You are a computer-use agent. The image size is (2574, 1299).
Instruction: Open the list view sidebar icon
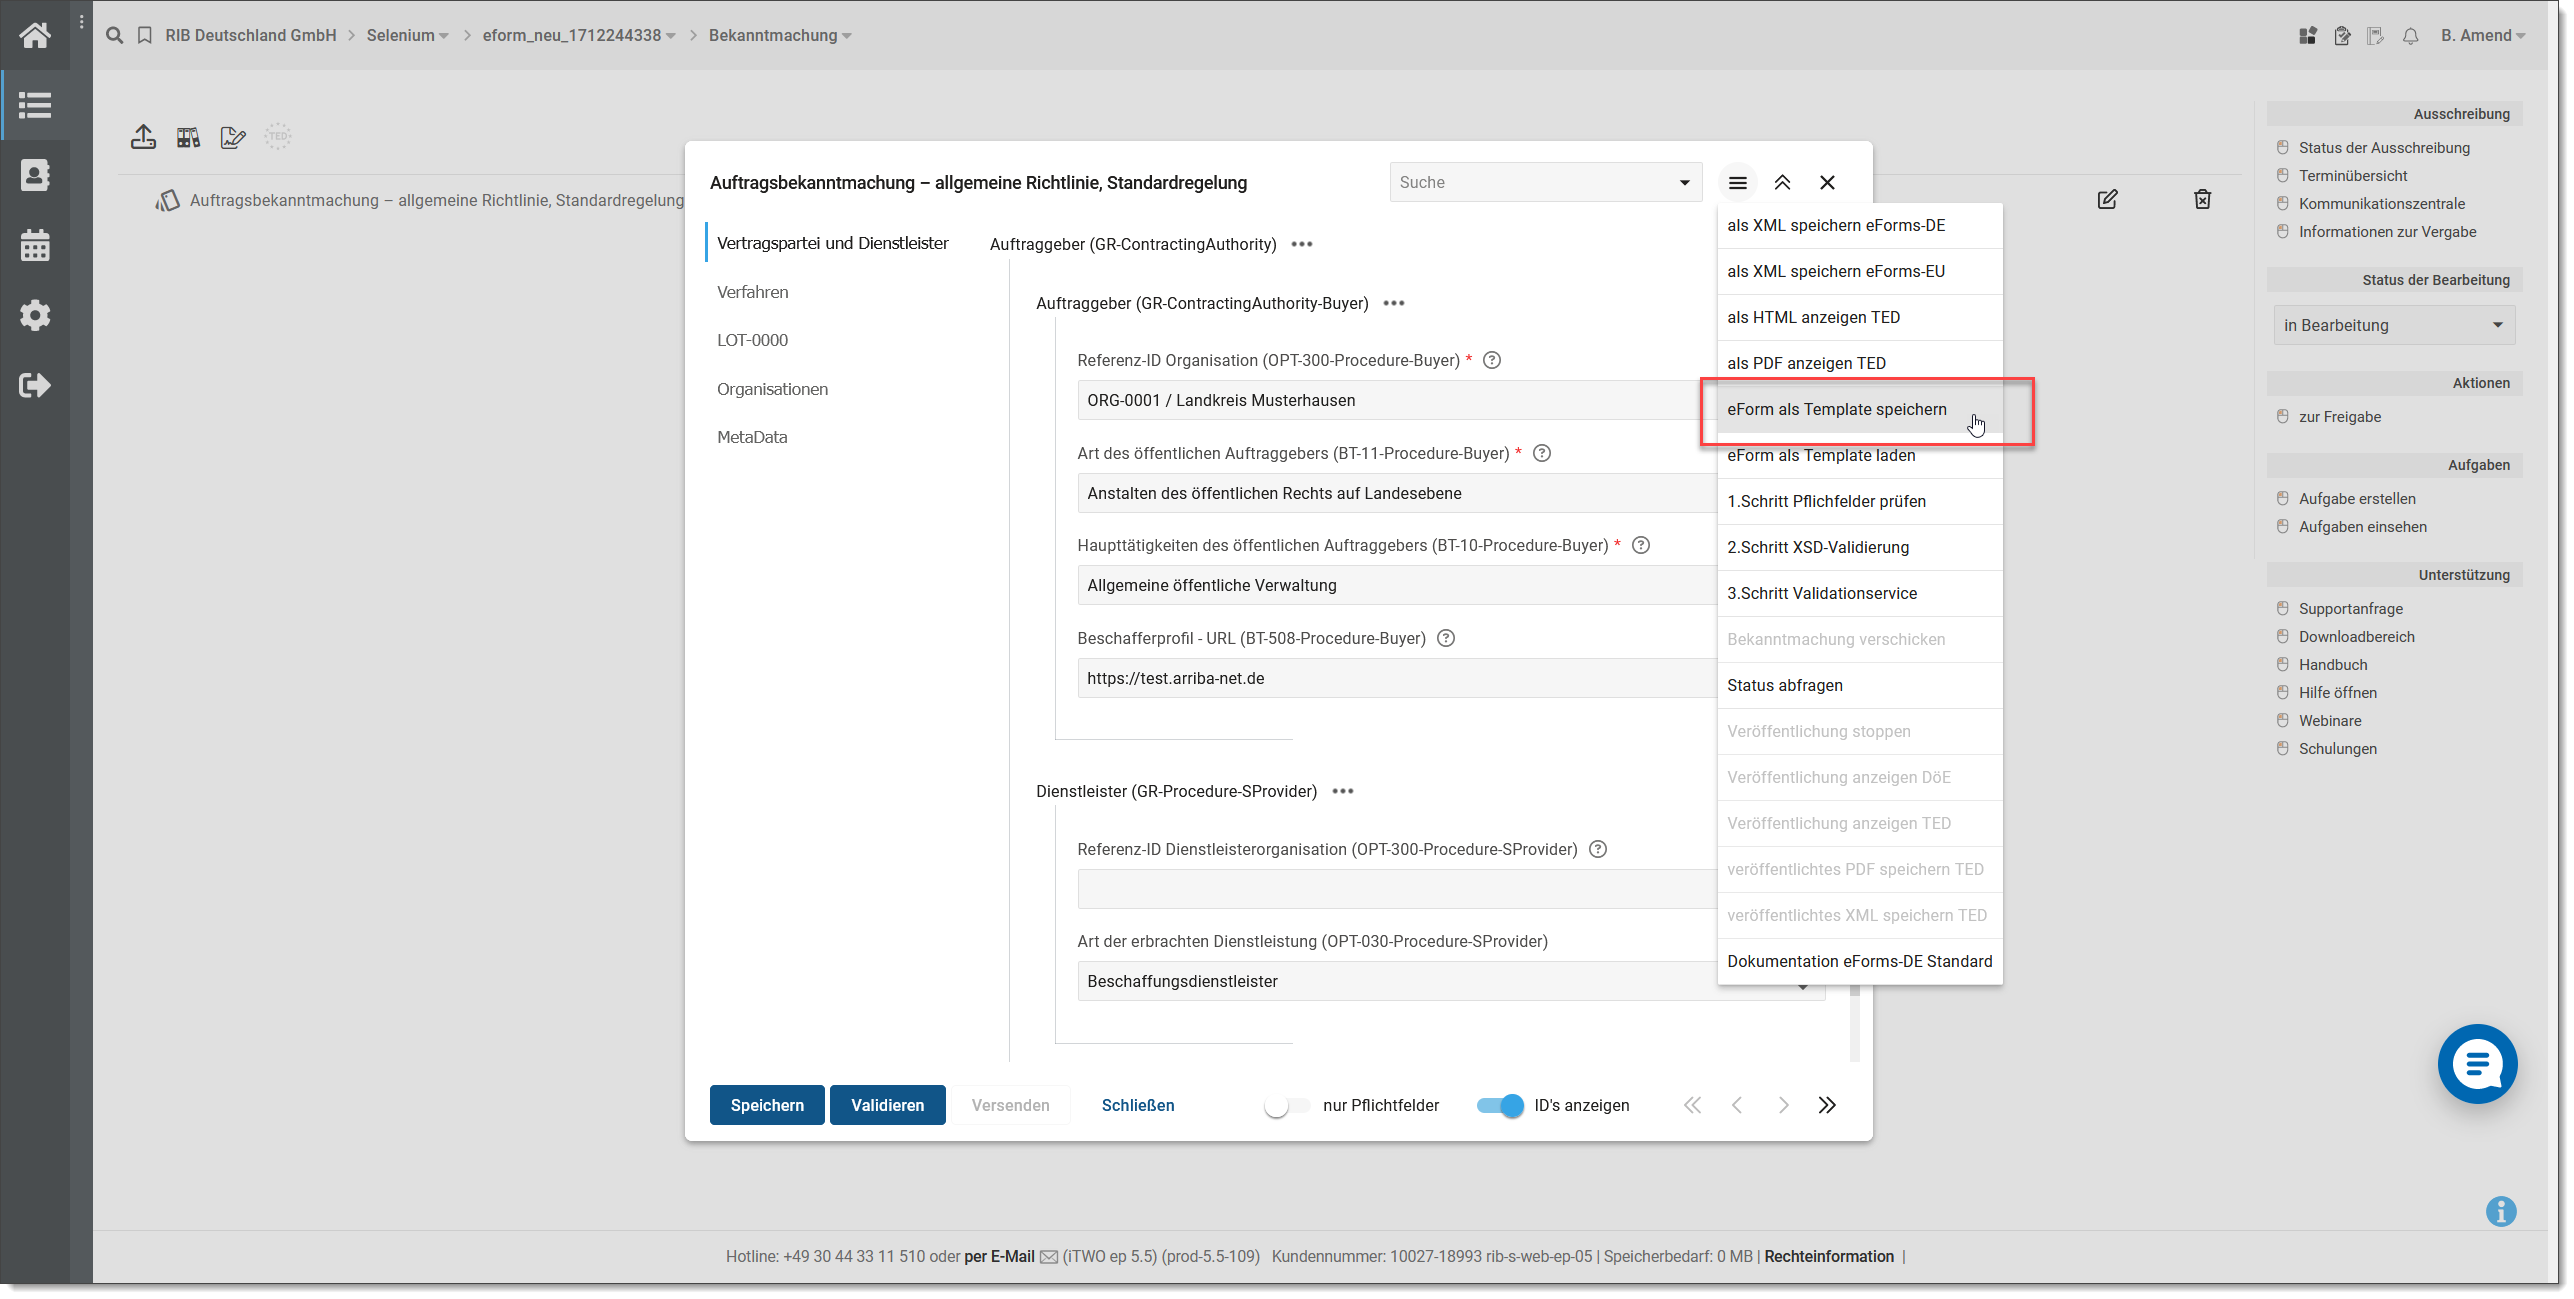35,105
